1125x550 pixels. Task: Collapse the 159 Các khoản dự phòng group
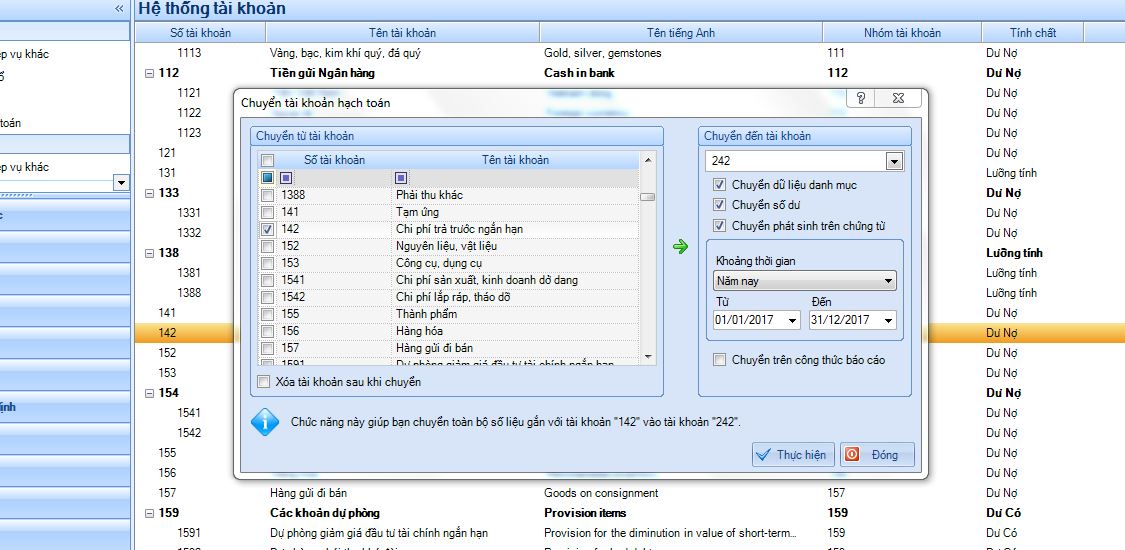pos(150,513)
